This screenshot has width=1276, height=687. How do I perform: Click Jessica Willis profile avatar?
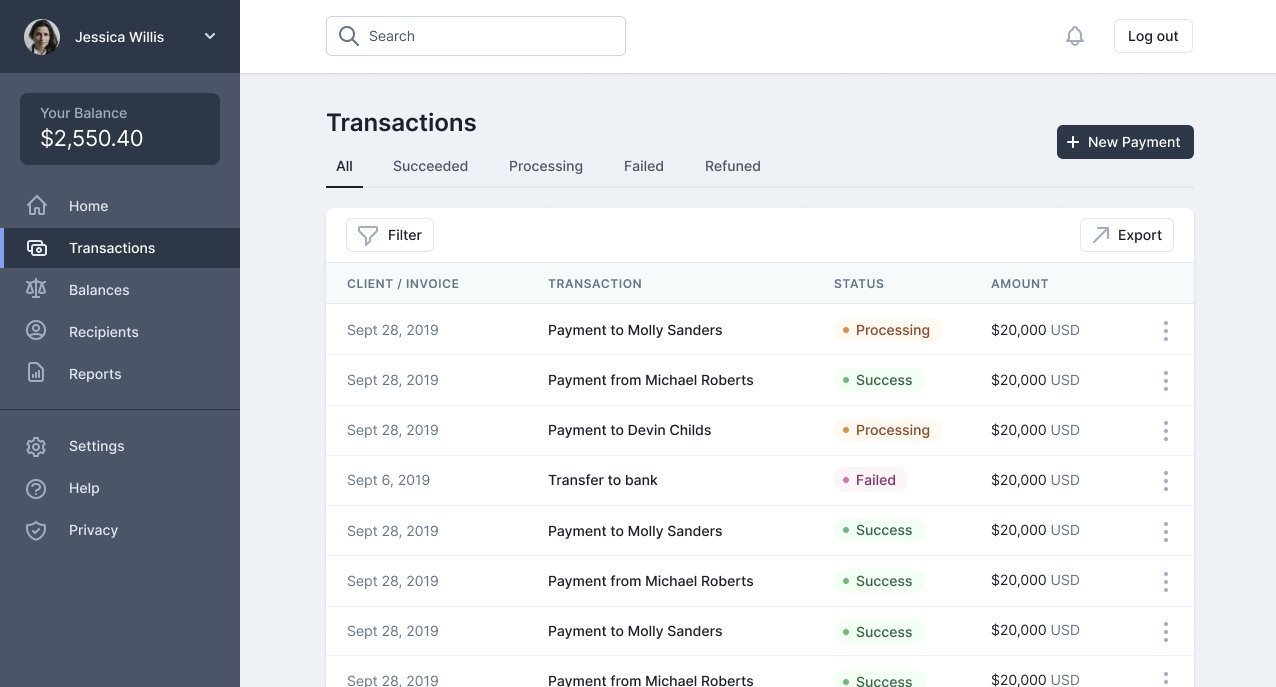point(42,37)
